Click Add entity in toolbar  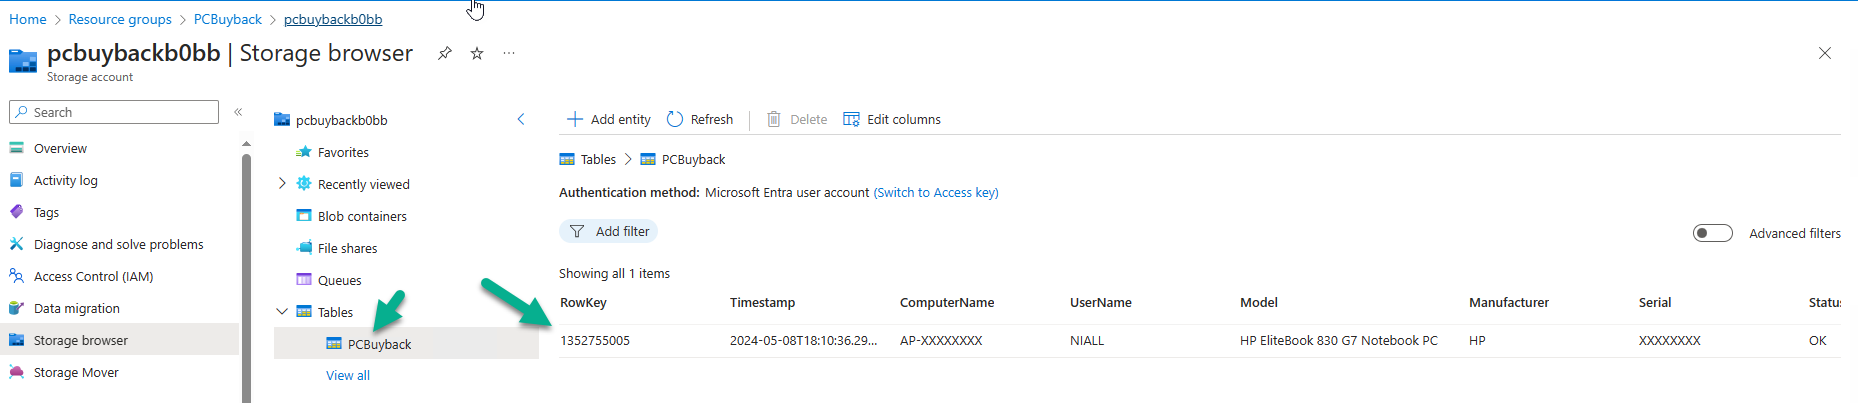(609, 119)
